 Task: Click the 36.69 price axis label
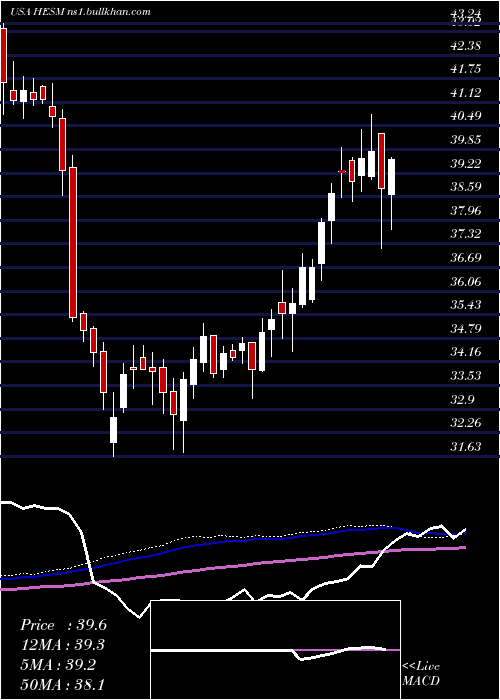point(465,258)
